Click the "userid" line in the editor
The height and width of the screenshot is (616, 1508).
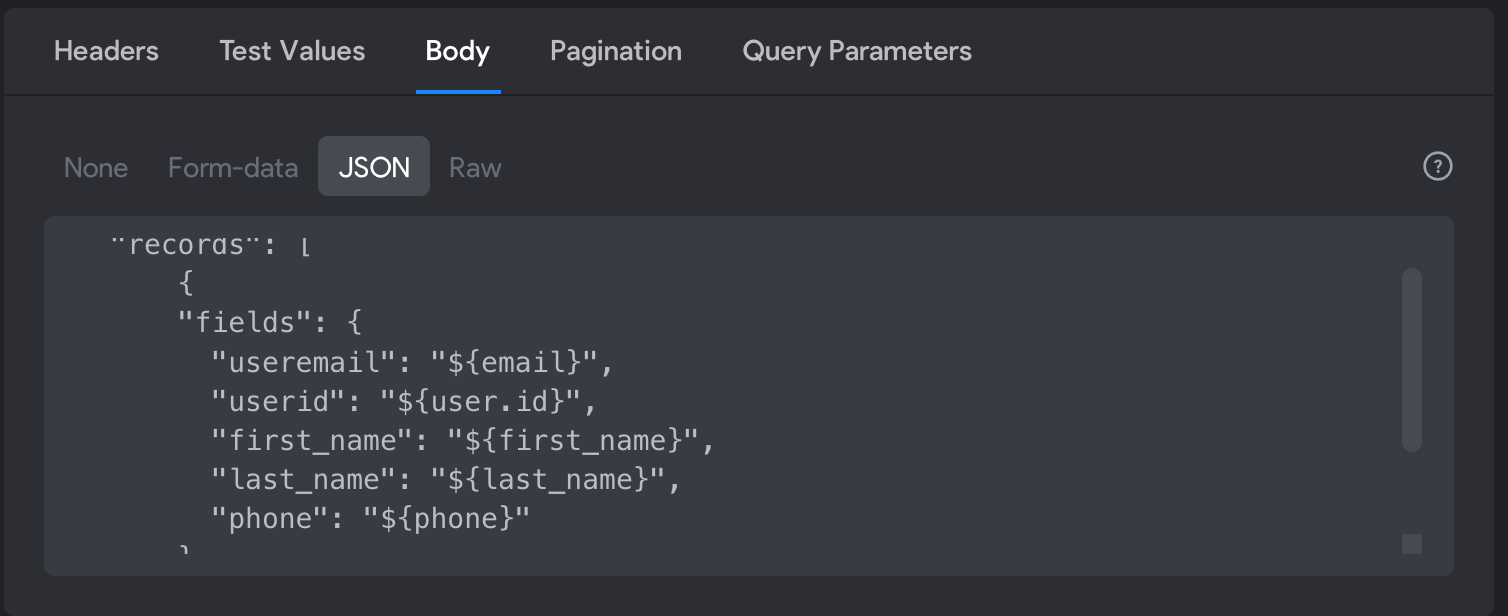click(x=404, y=401)
